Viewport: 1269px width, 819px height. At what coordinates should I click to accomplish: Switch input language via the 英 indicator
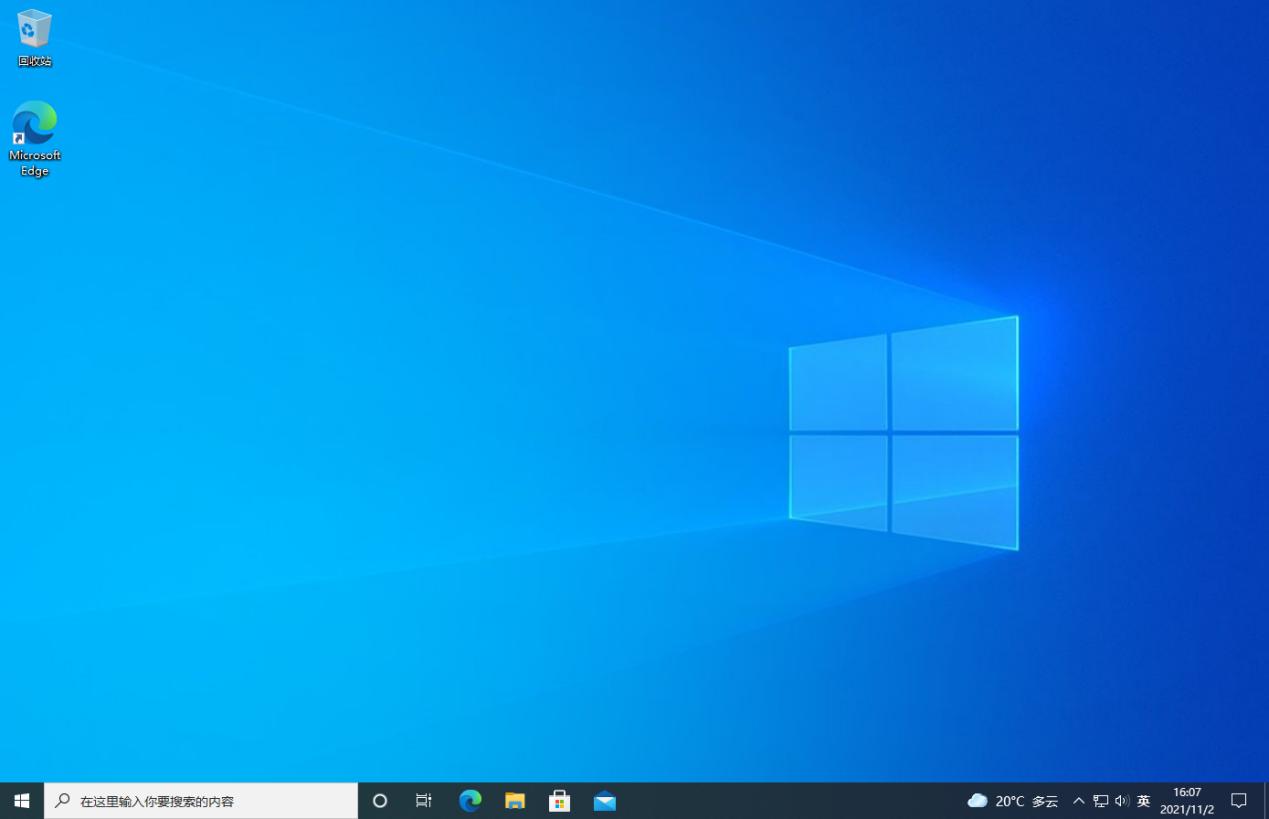(1143, 800)
